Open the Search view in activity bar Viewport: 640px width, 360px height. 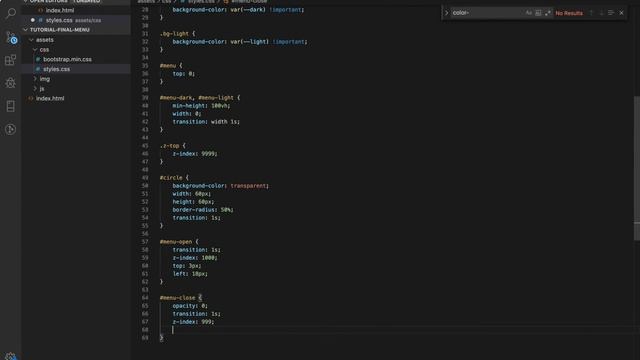pos(11,13)
